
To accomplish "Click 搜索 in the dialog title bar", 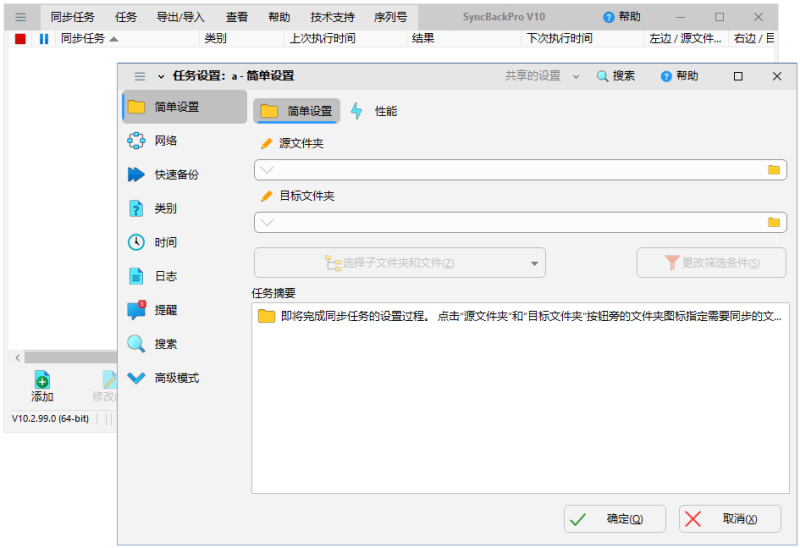I will point(616,76).
